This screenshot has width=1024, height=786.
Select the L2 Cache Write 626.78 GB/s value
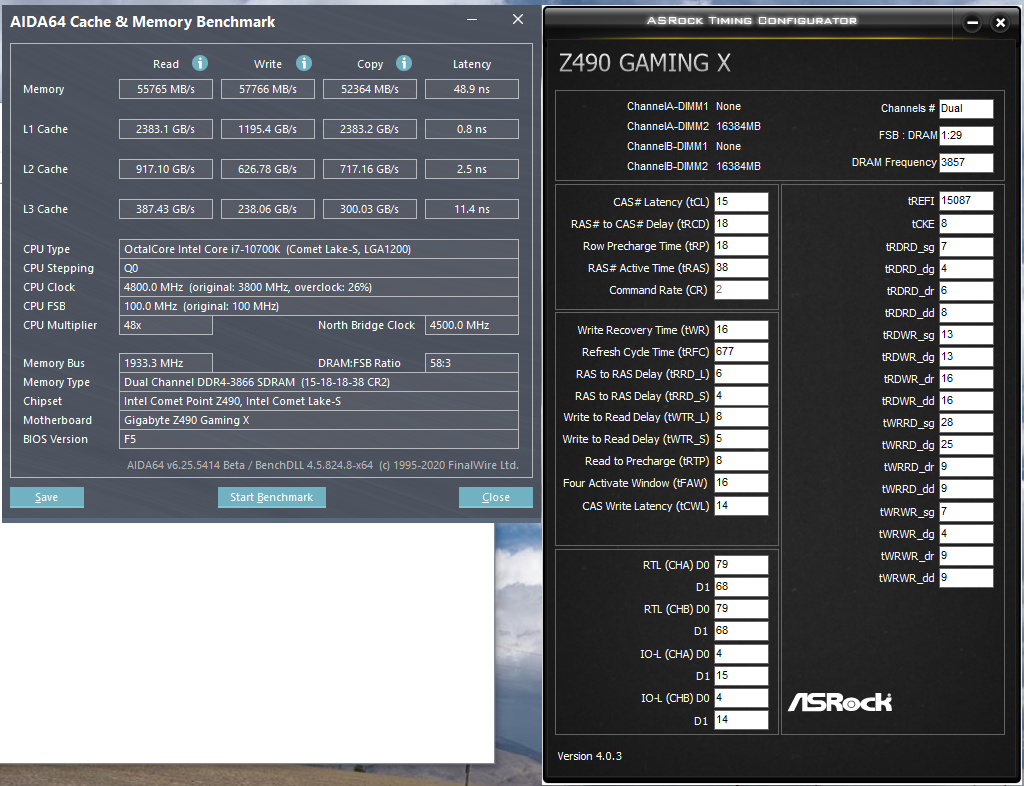pyautogui.click(x=268, y=169)
